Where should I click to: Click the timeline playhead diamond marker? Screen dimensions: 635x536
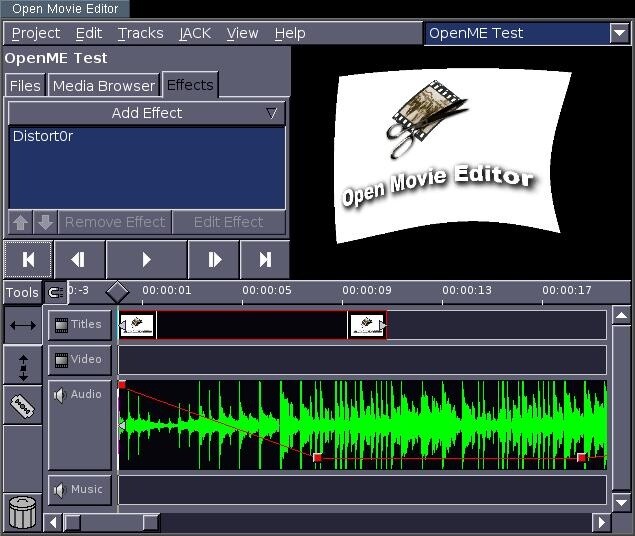point(117,292)
